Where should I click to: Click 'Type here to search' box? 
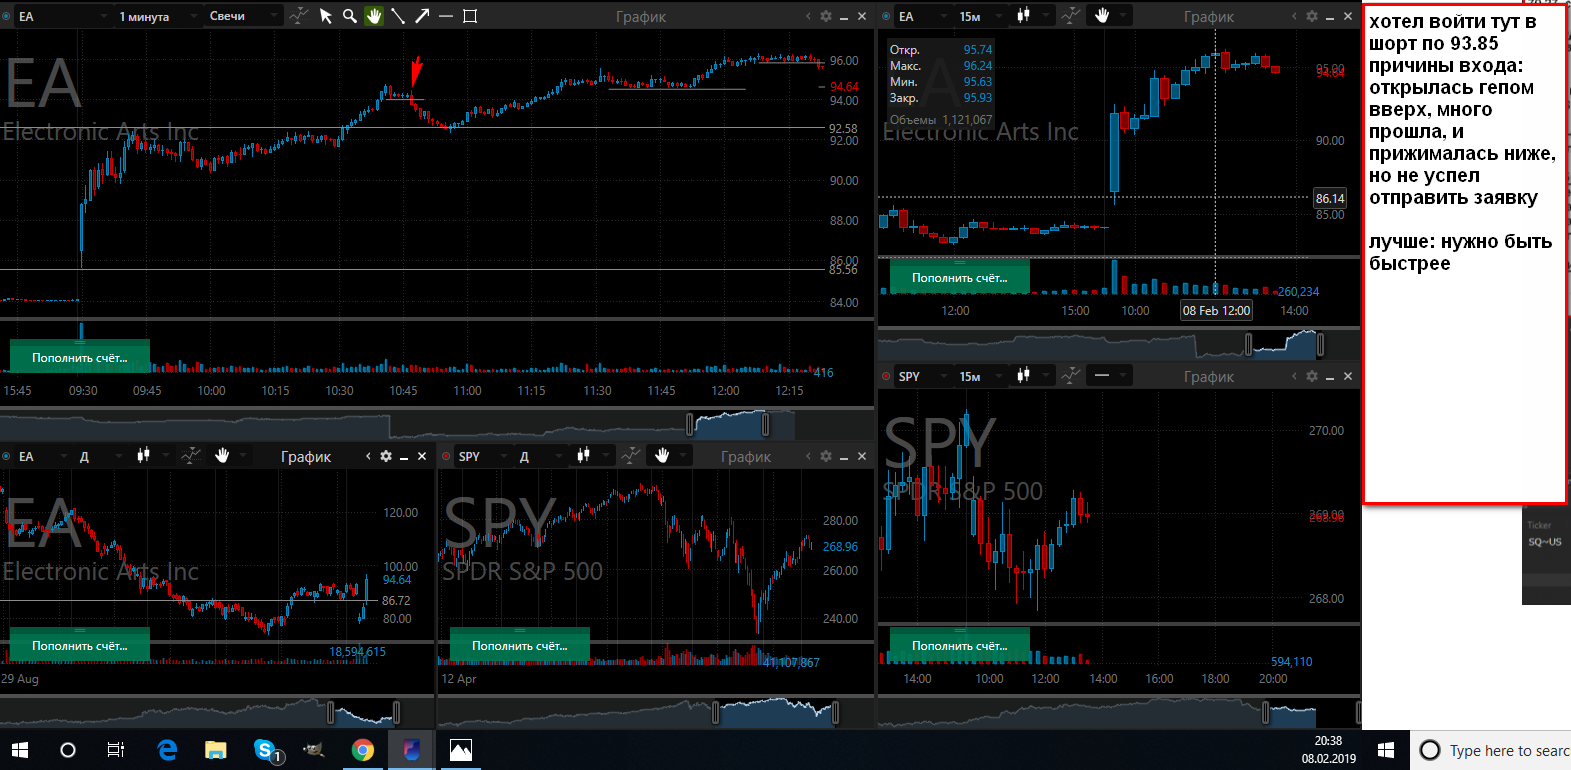pos(1491,750)
